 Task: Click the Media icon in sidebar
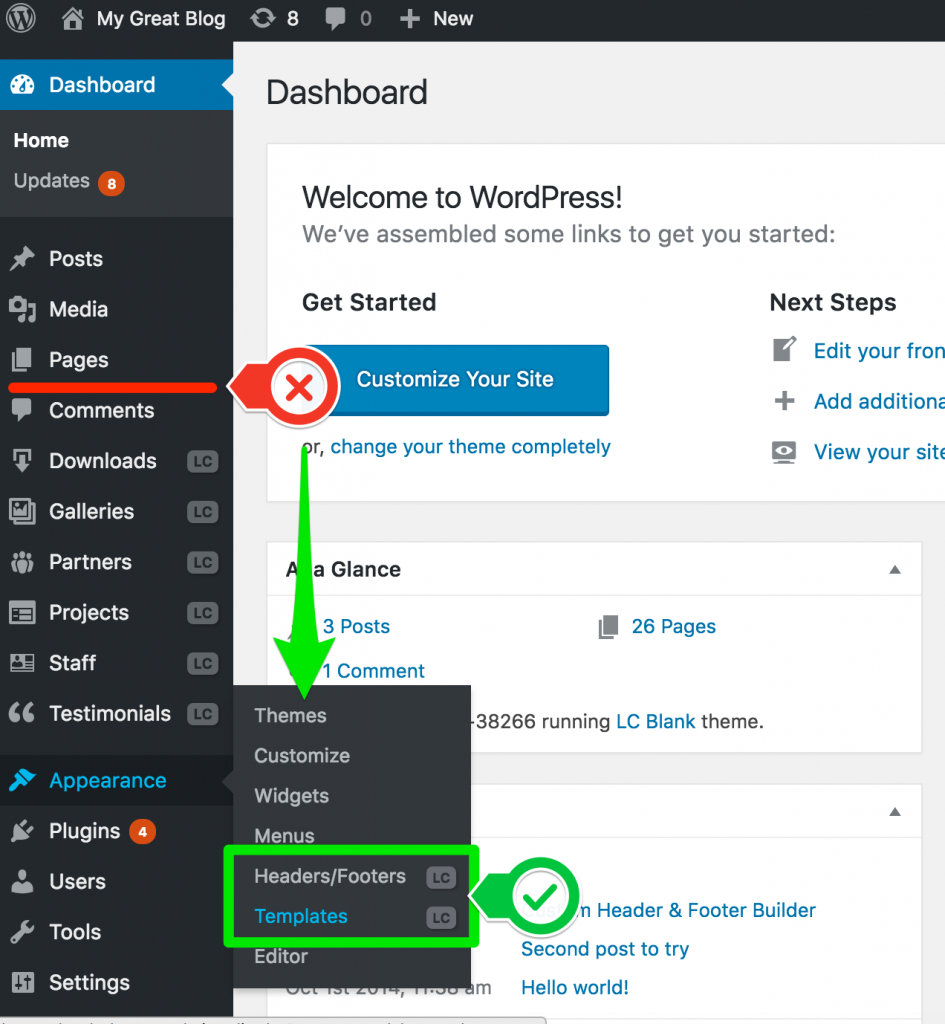click(22, 310)
